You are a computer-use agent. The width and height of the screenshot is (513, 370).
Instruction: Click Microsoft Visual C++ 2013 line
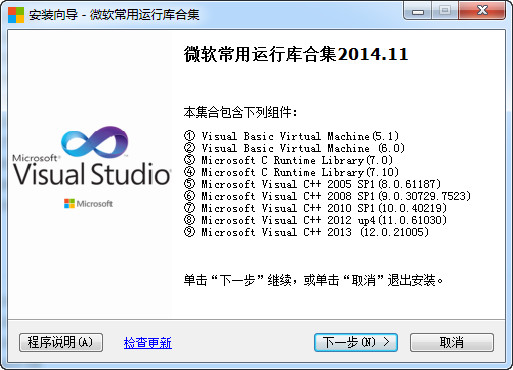[306, 232]
